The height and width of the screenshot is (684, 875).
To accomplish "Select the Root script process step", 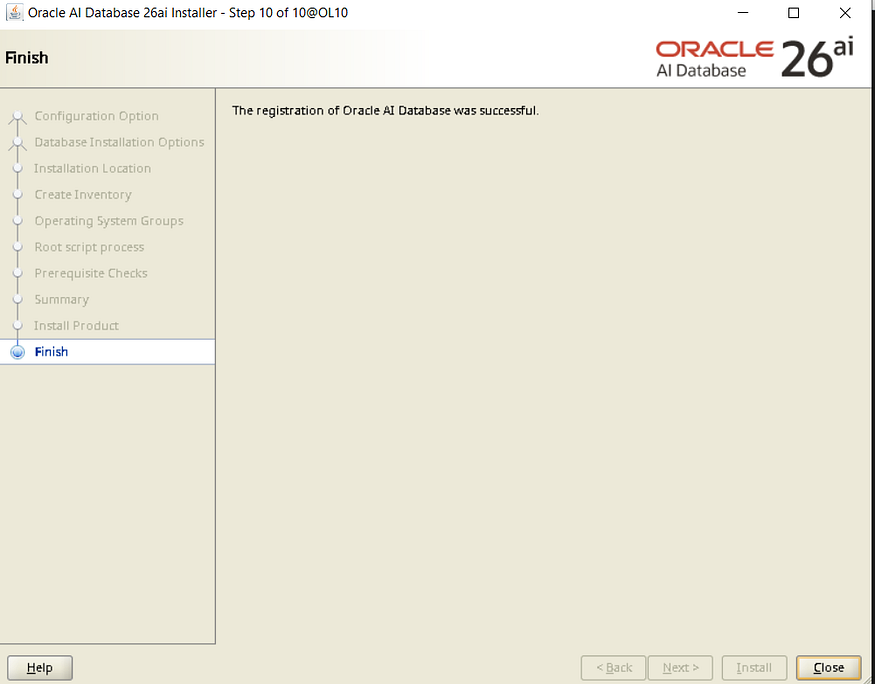I will click(x=89, y=247).
